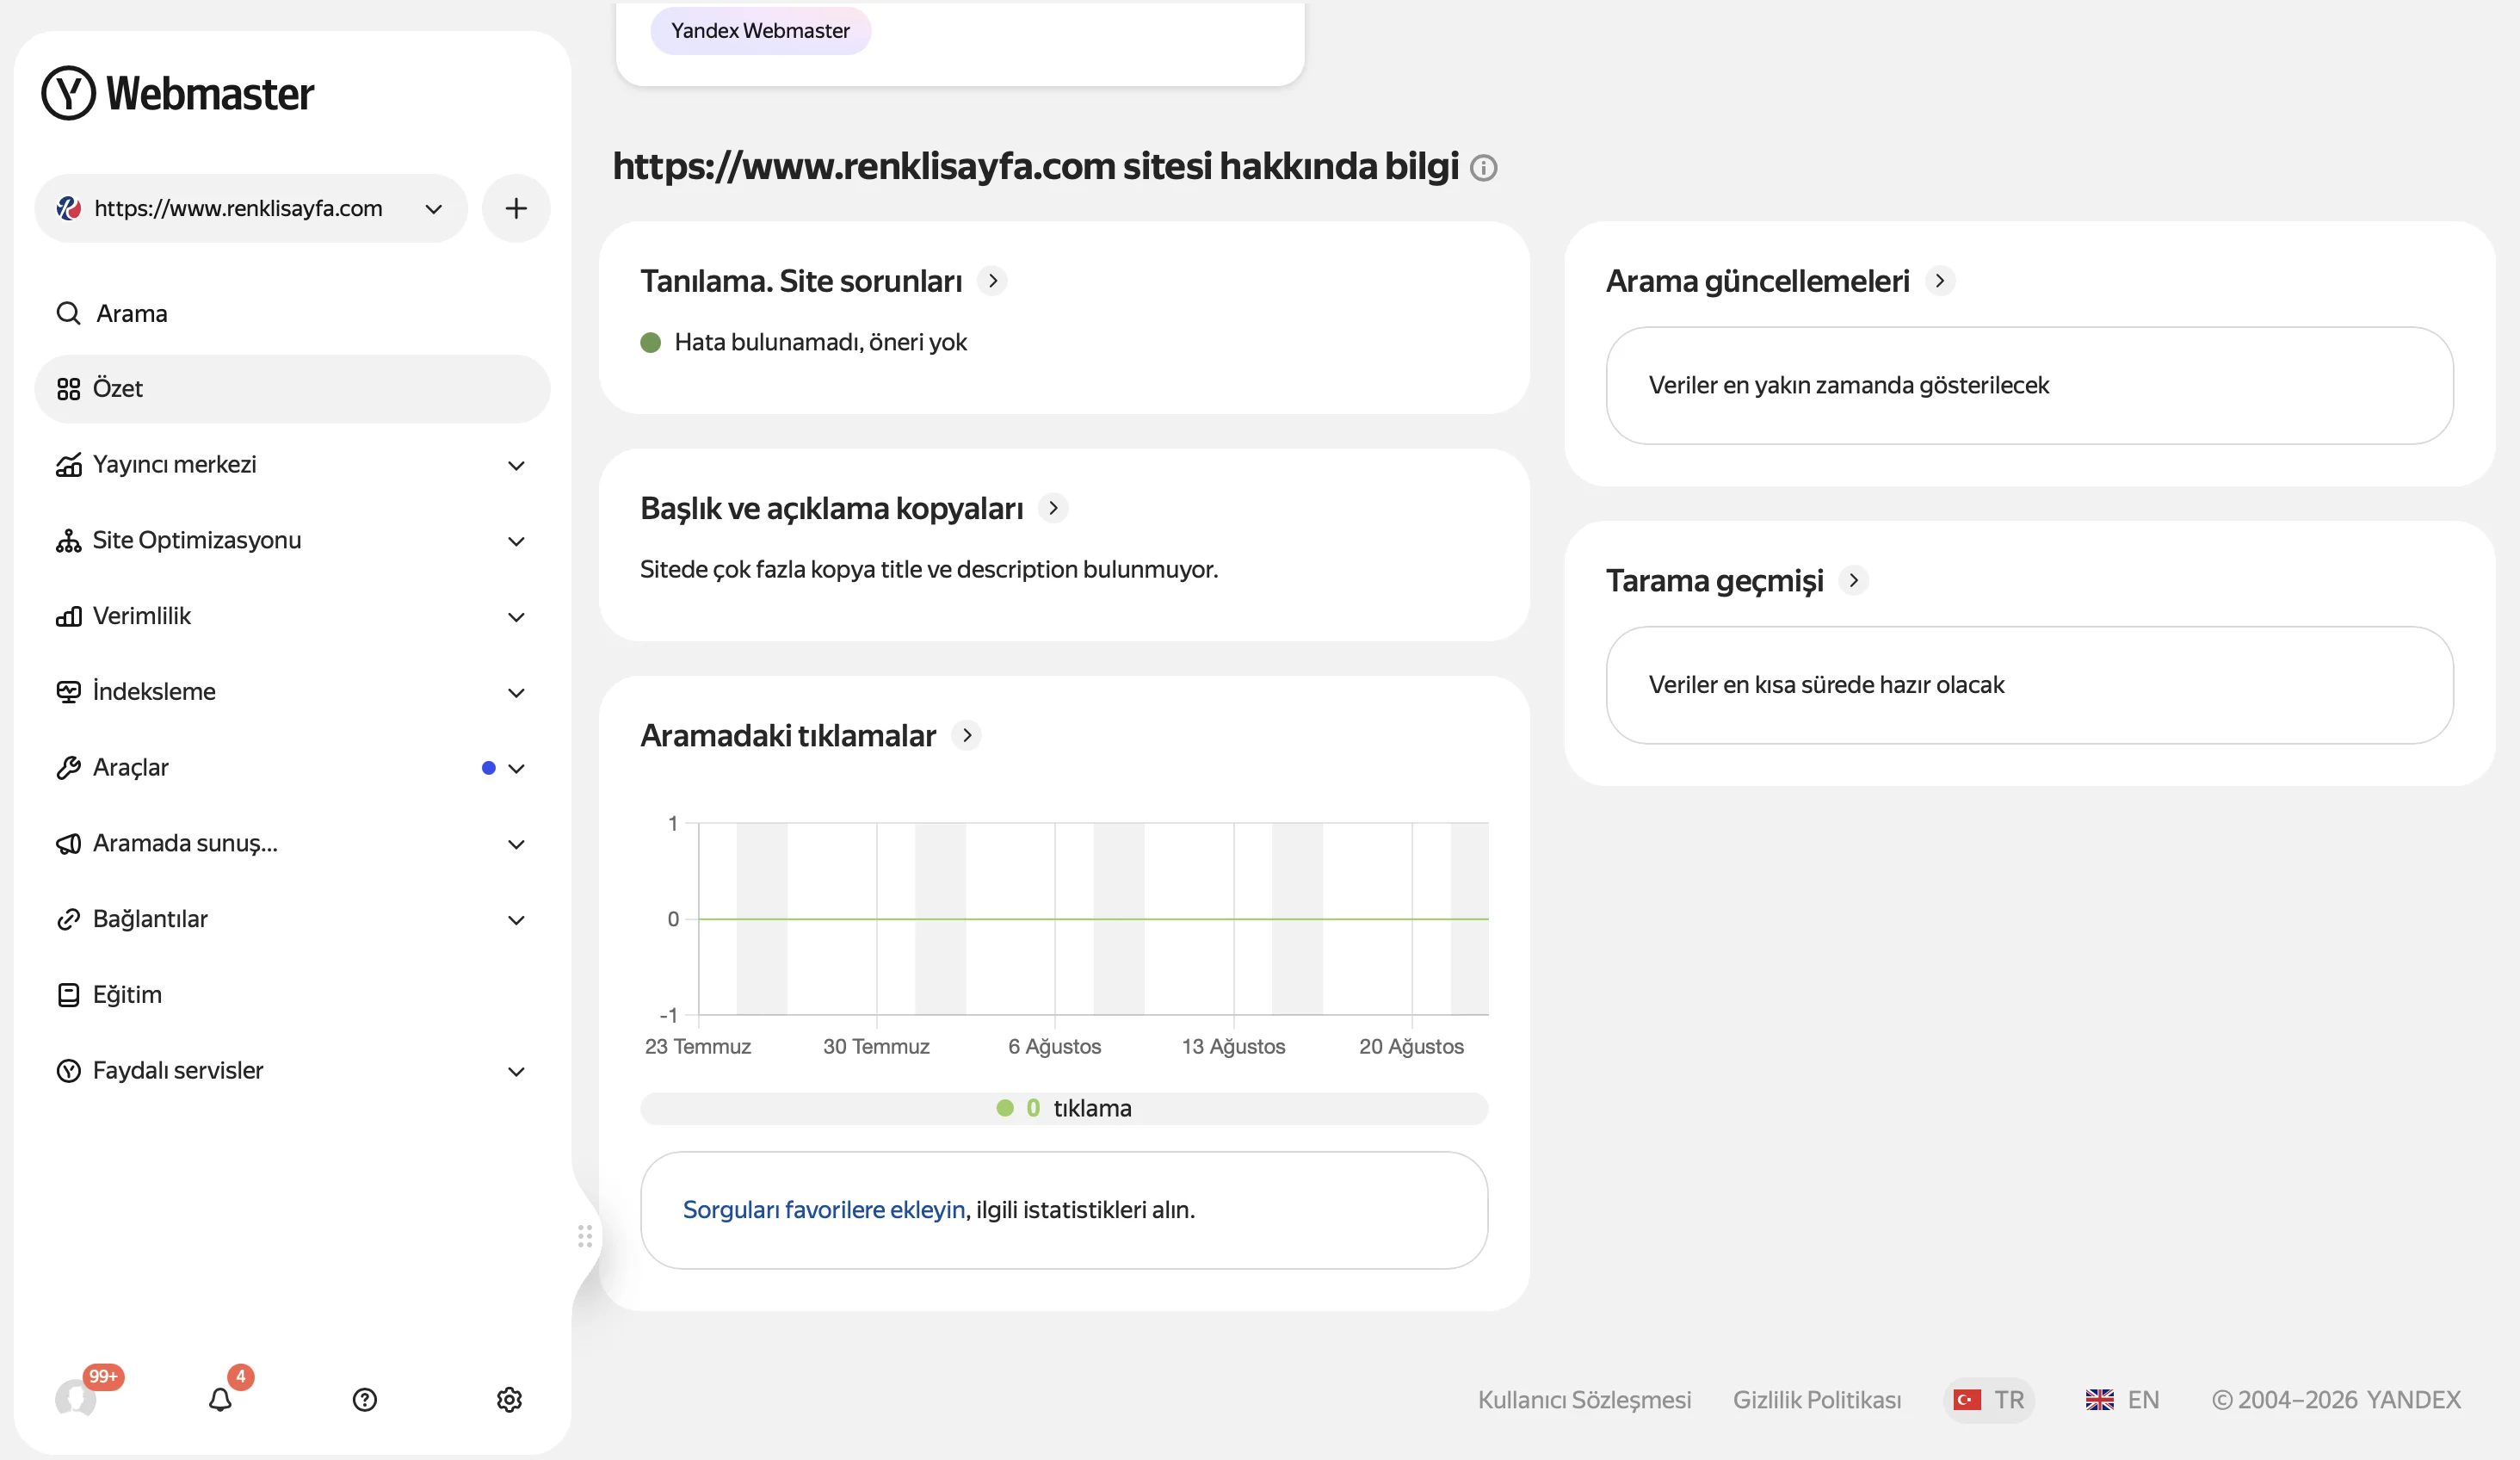
Task: Expand the Verimlilik chevron
Action: (516, 618)
